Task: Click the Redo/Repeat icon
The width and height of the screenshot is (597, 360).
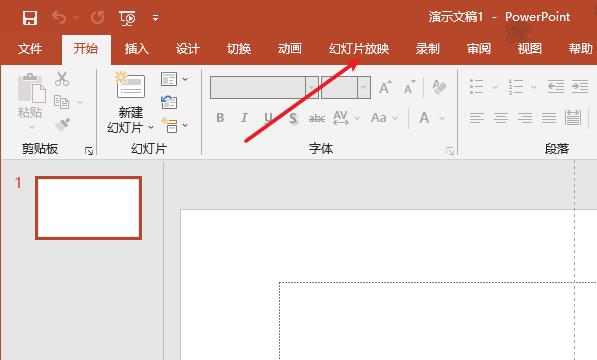Action: click(x=97, y=18)
